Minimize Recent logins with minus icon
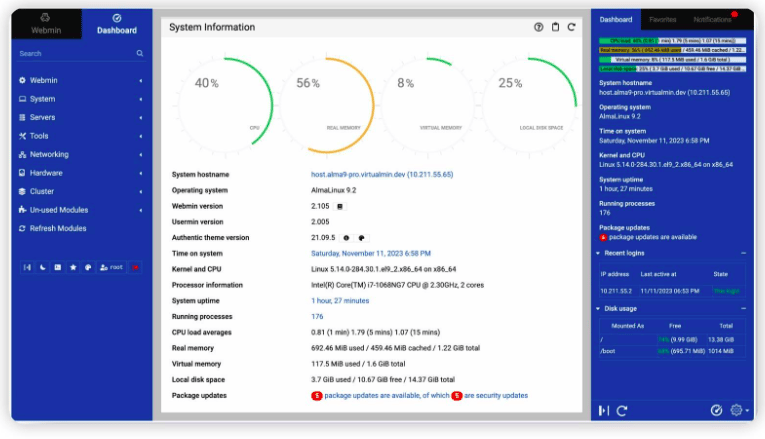 pos(743,253)
